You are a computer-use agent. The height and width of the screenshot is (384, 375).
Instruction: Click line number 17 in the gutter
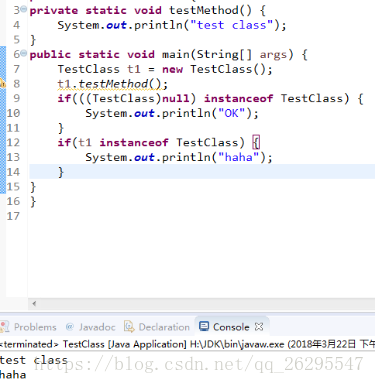click(13, 216)
